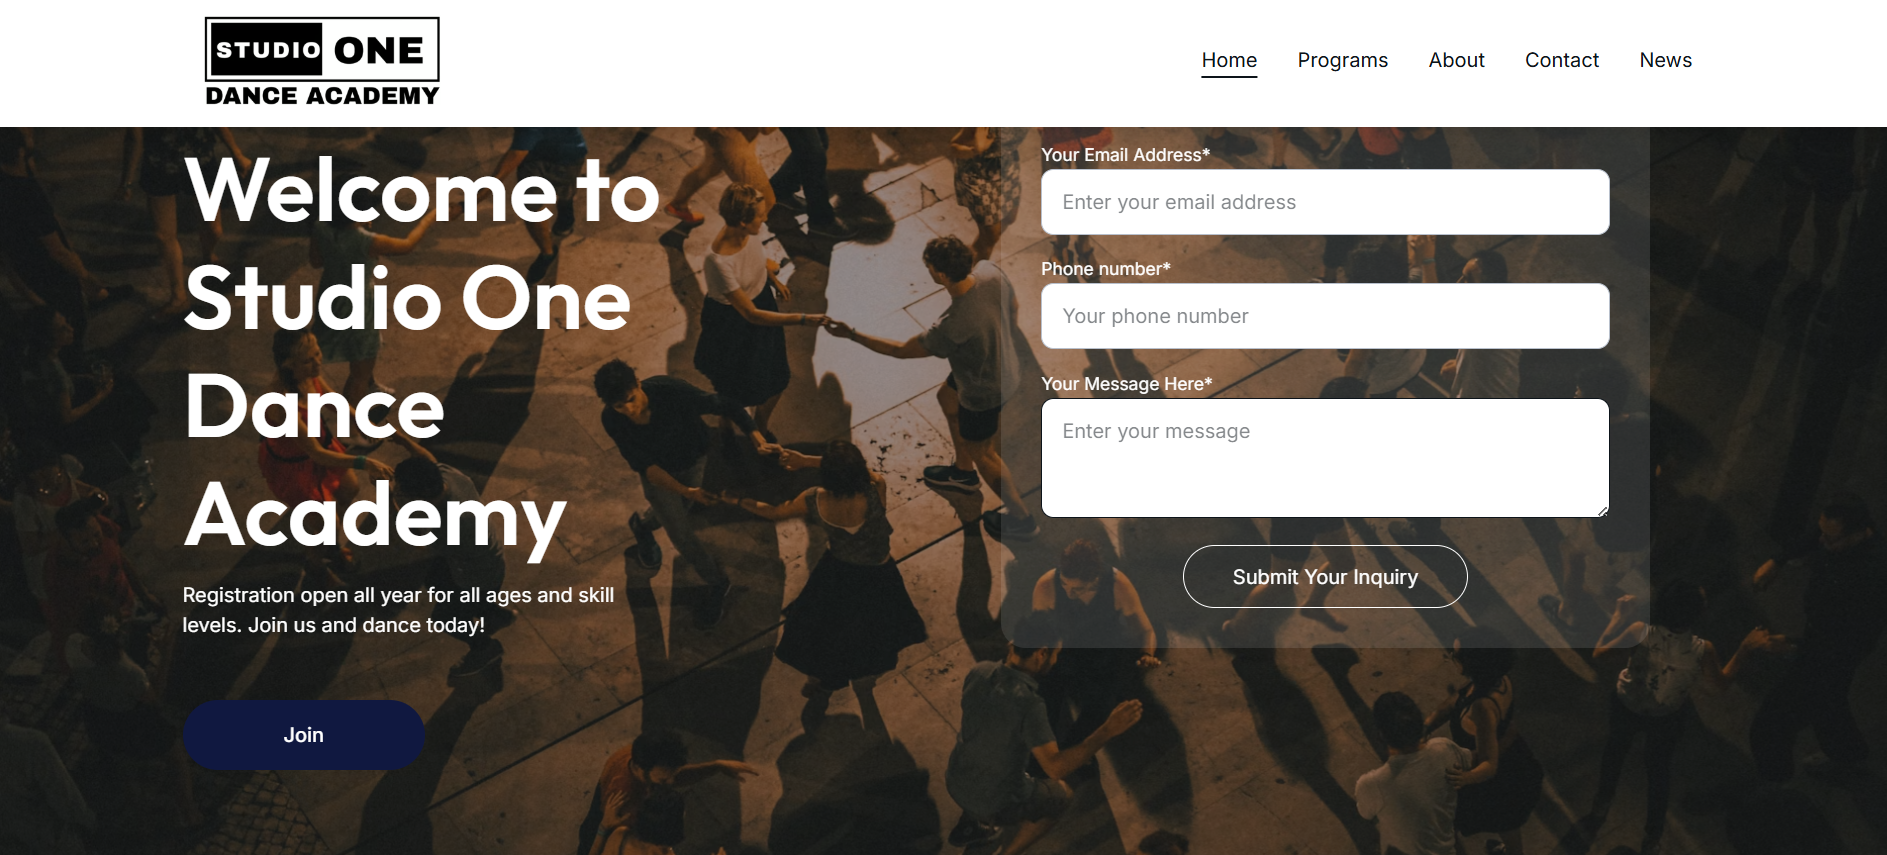Open the Home navigation link
This screenshot has height=855, width=1887.
[1229, 60]
